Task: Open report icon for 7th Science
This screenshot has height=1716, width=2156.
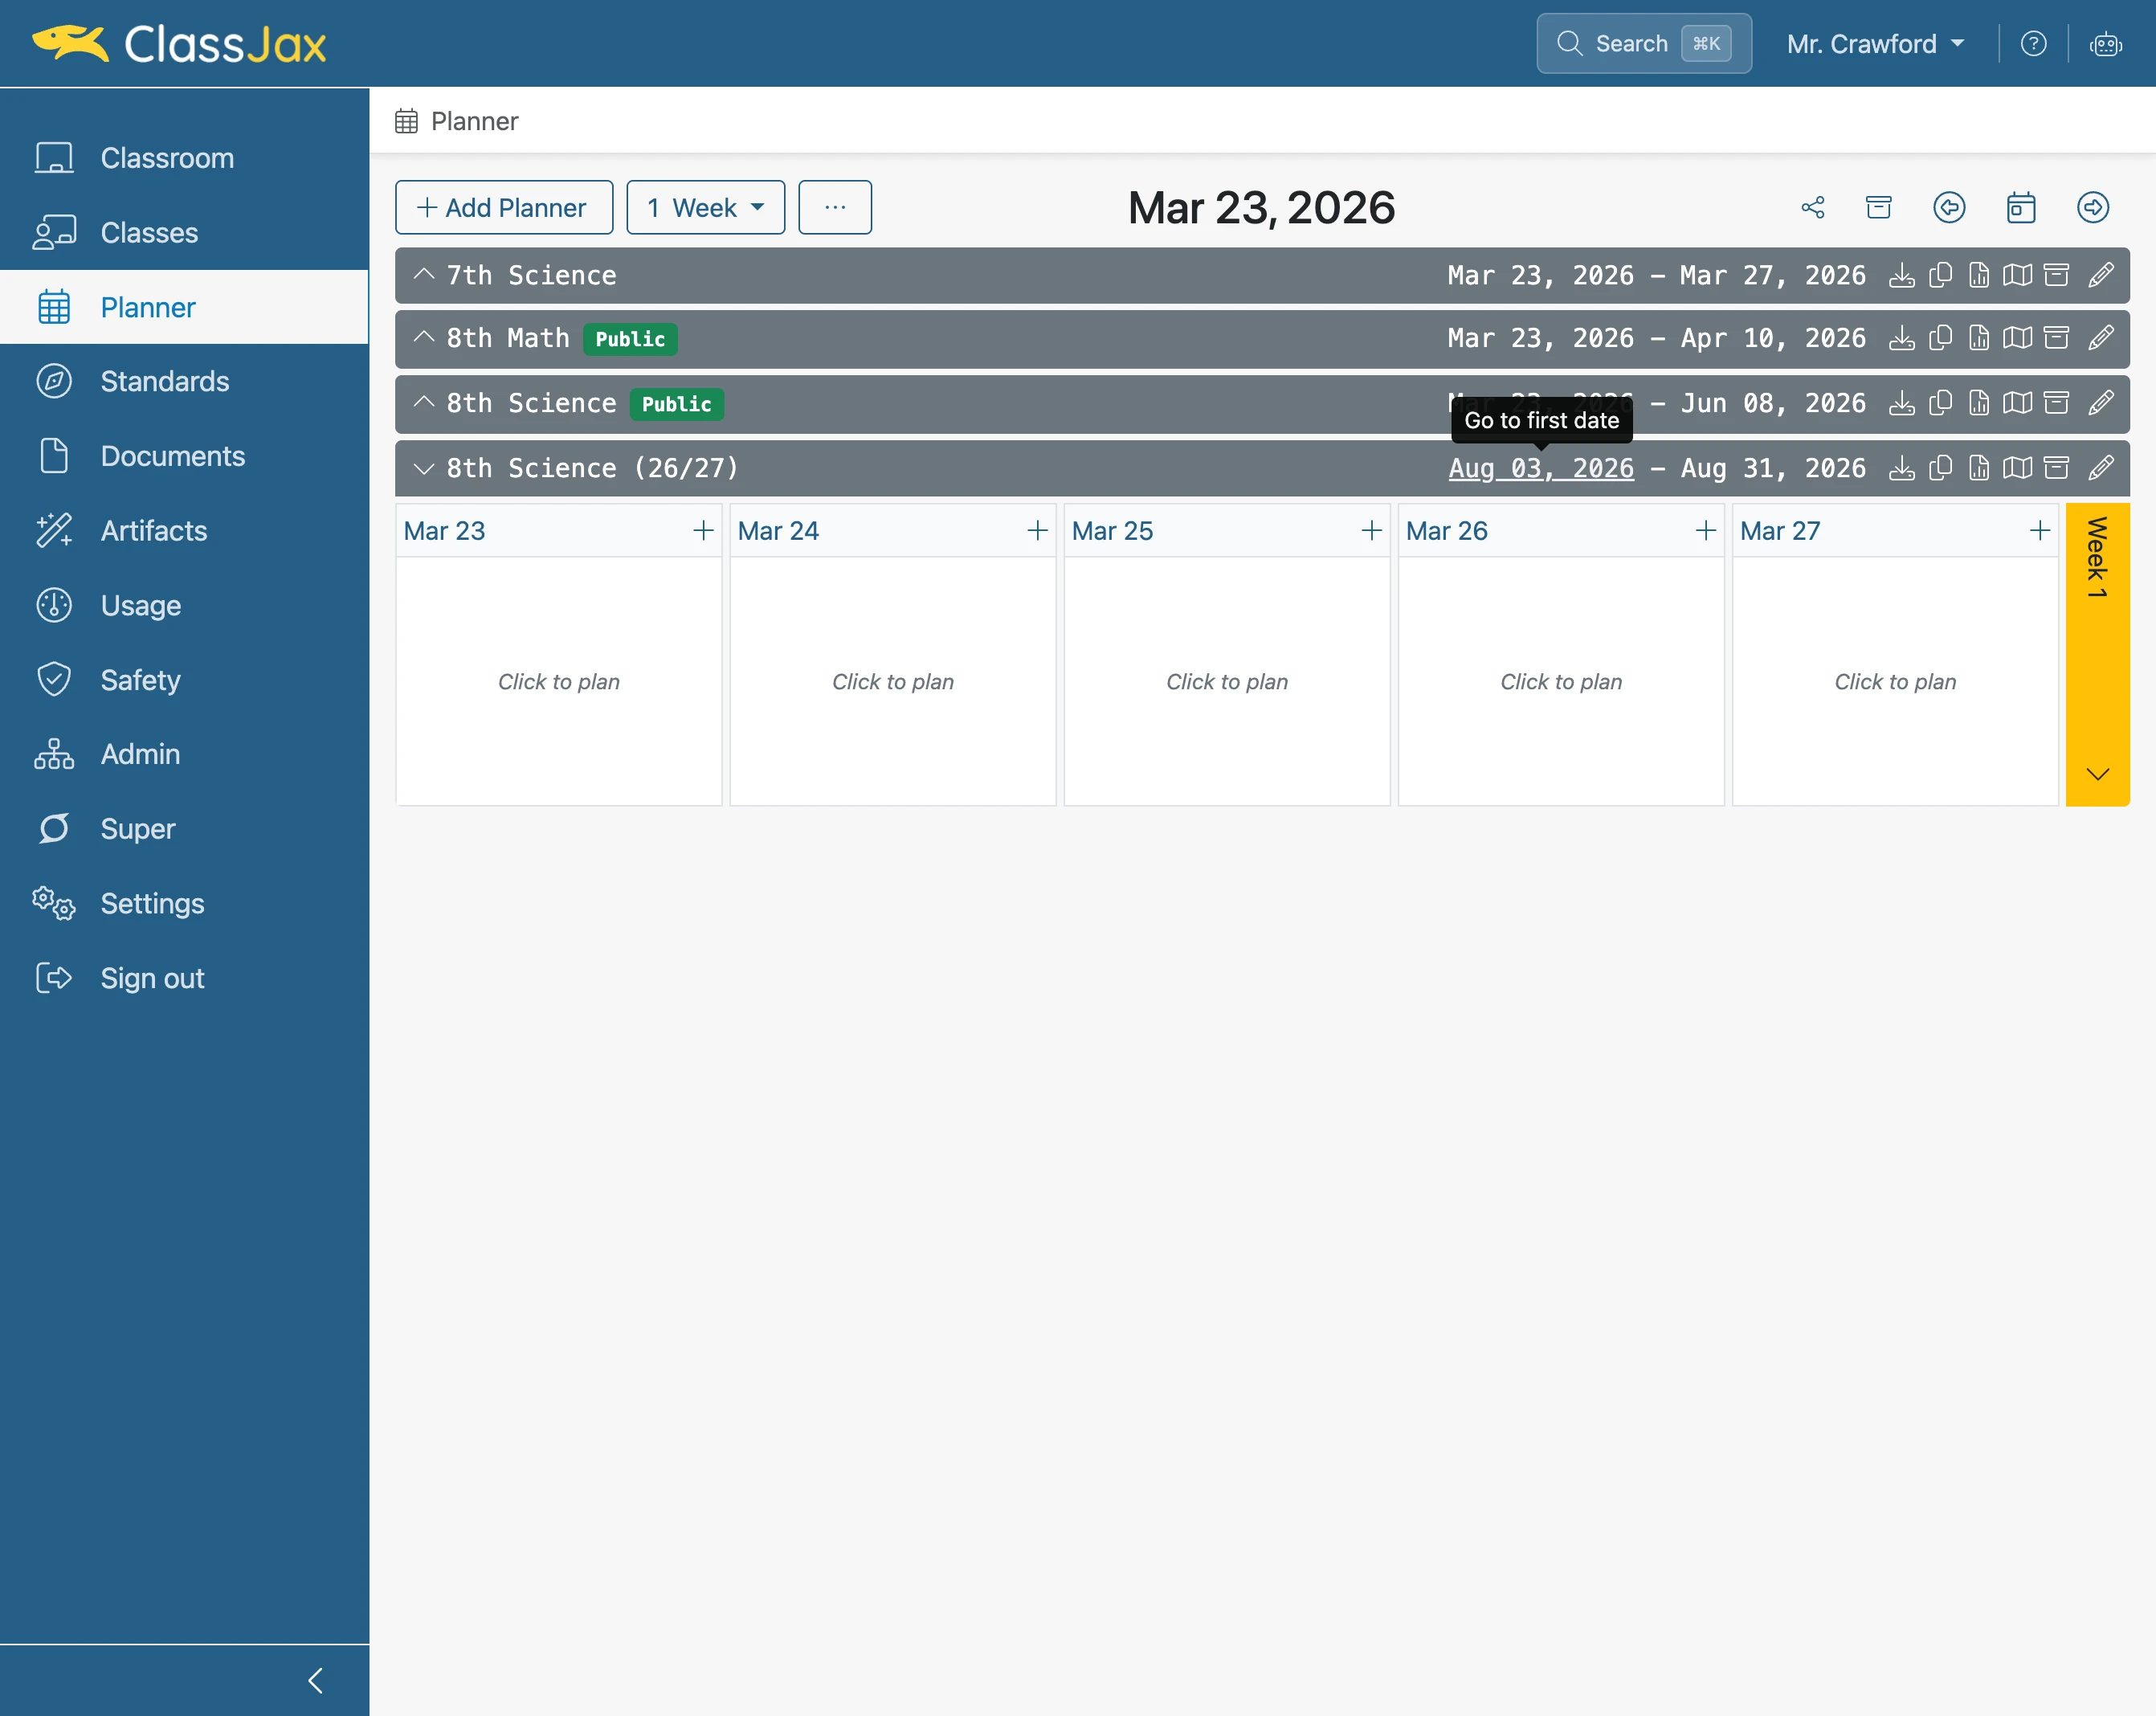Action: point(1979,275)
